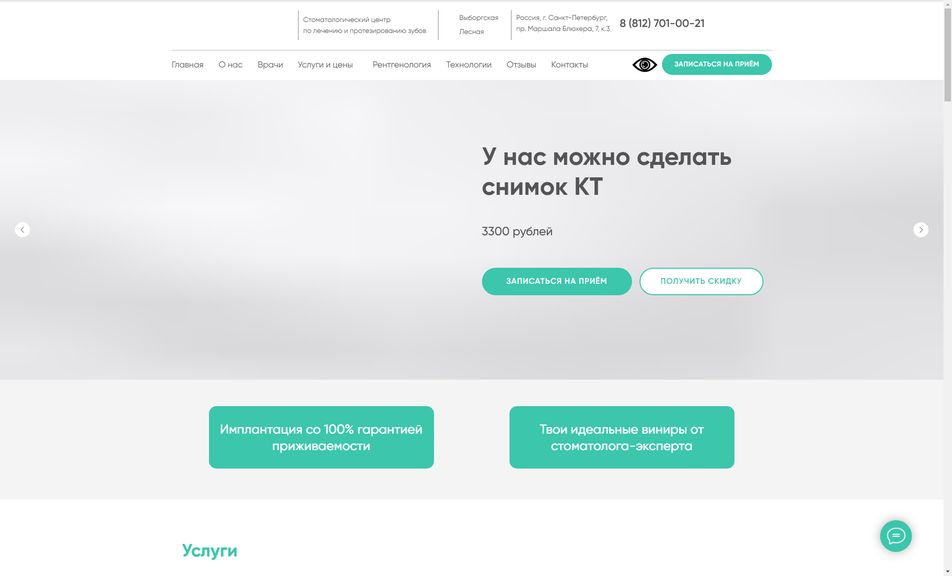Open the О нас page
Viewport: 952px width, 576px height.
pyautogui.click(x=230, y=64)
